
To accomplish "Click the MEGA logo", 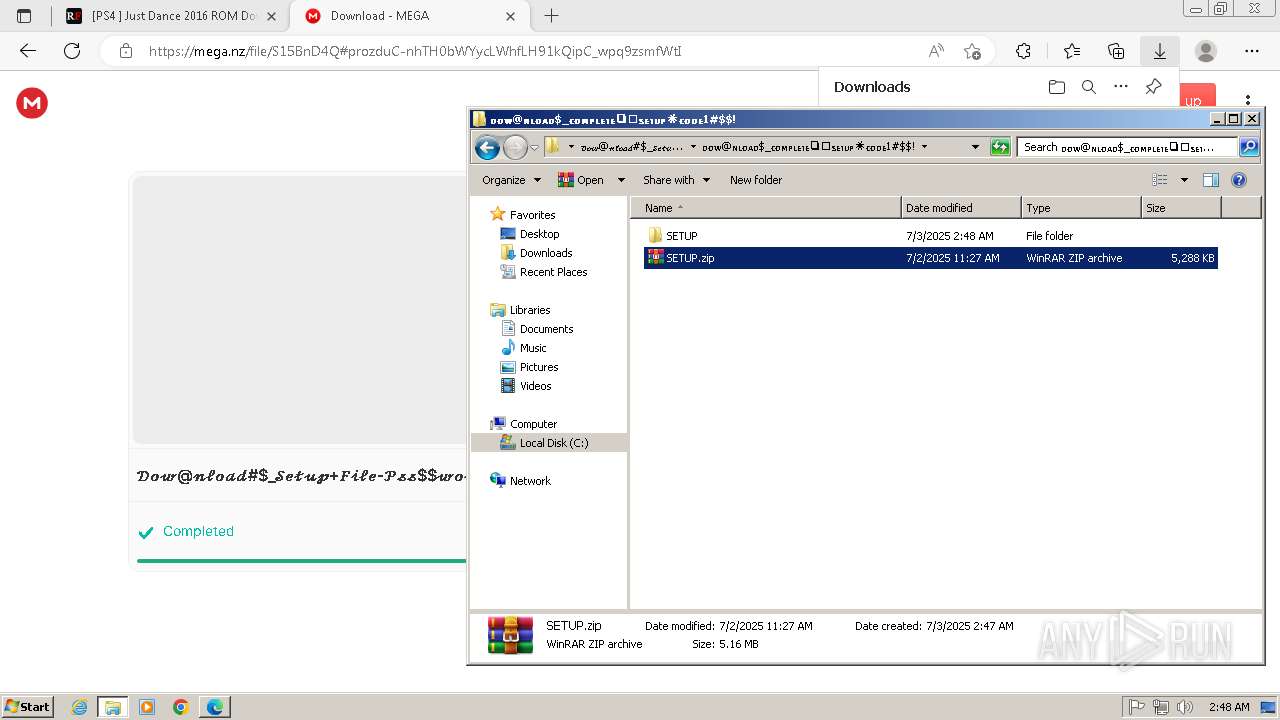I will pos(32,103).
